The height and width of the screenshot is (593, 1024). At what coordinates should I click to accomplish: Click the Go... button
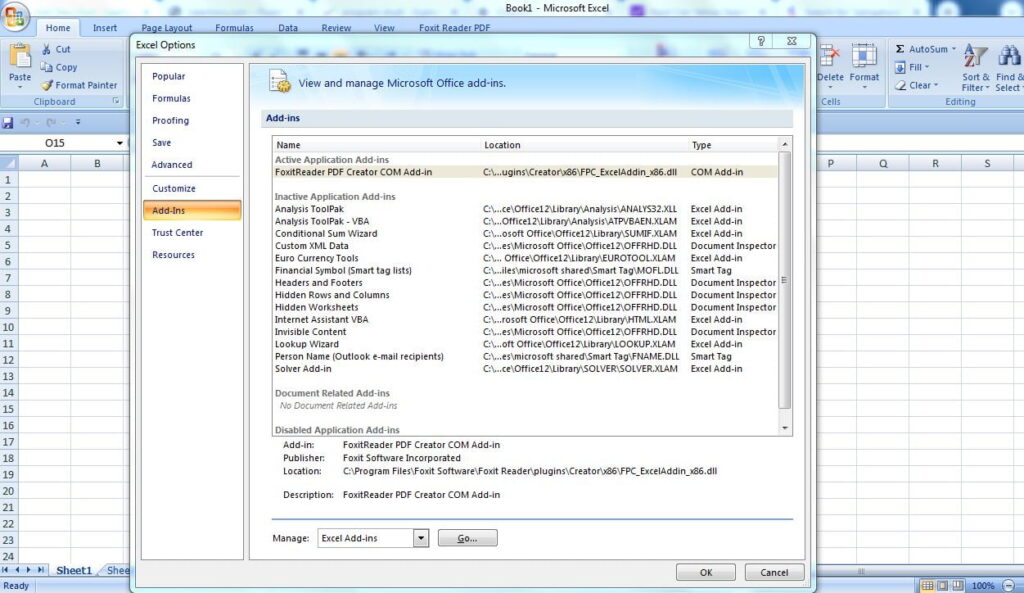tap(467, 538)
